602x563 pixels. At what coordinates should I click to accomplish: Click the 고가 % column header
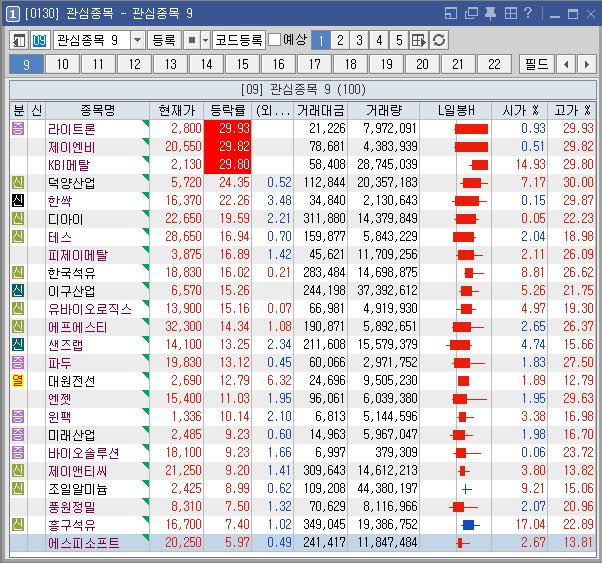coord(572,111)
